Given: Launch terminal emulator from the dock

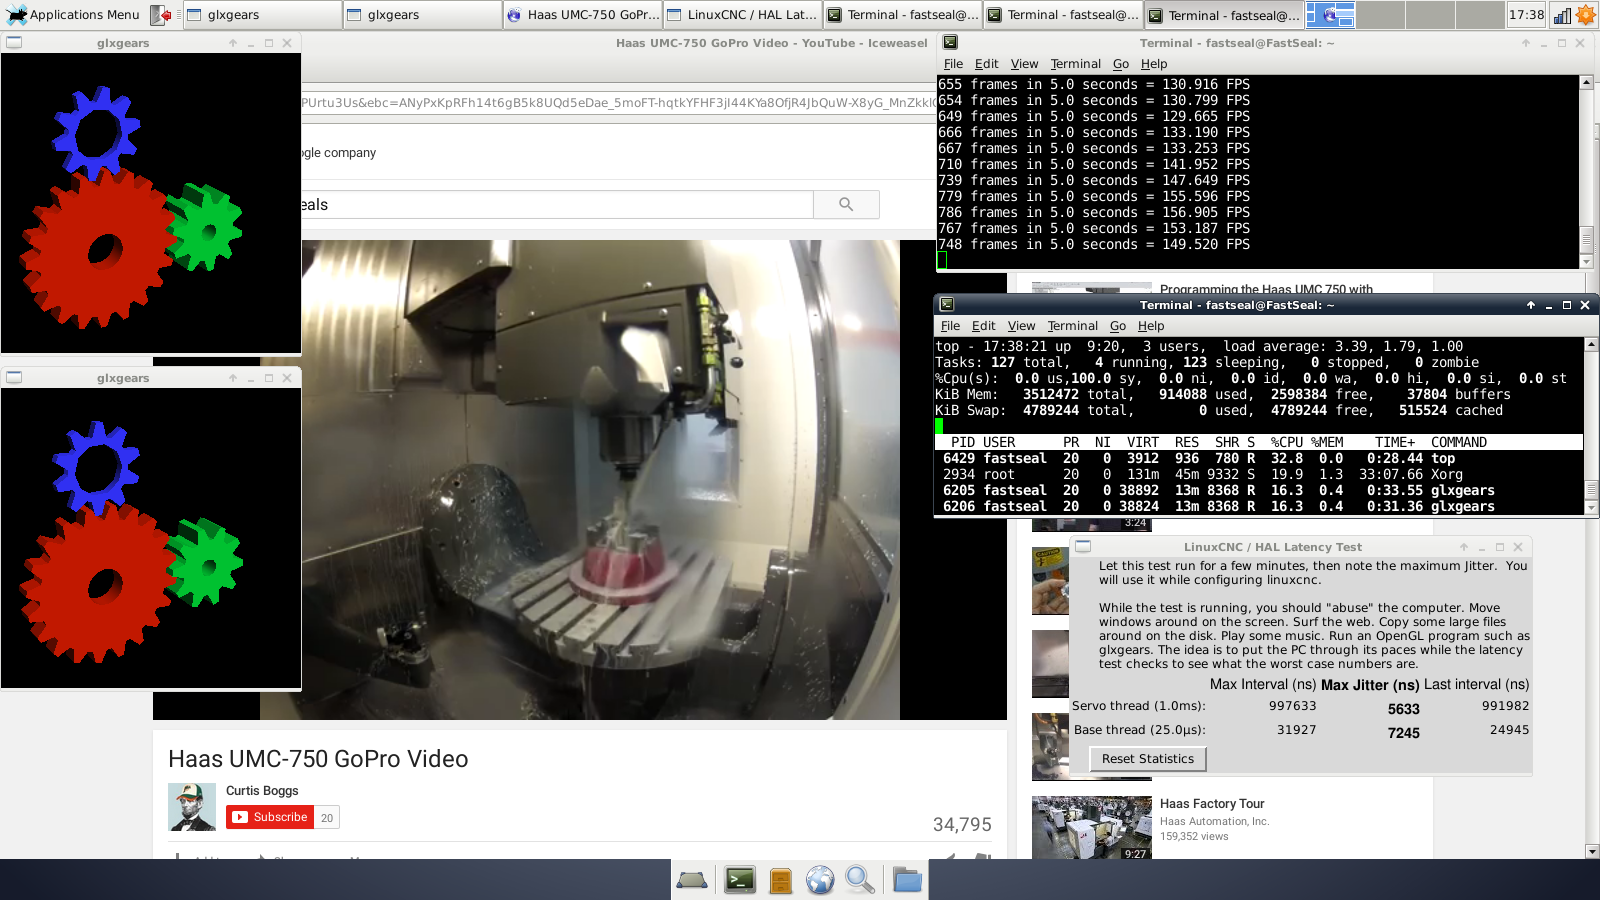Looking at the screenshot, I should 740,880.
